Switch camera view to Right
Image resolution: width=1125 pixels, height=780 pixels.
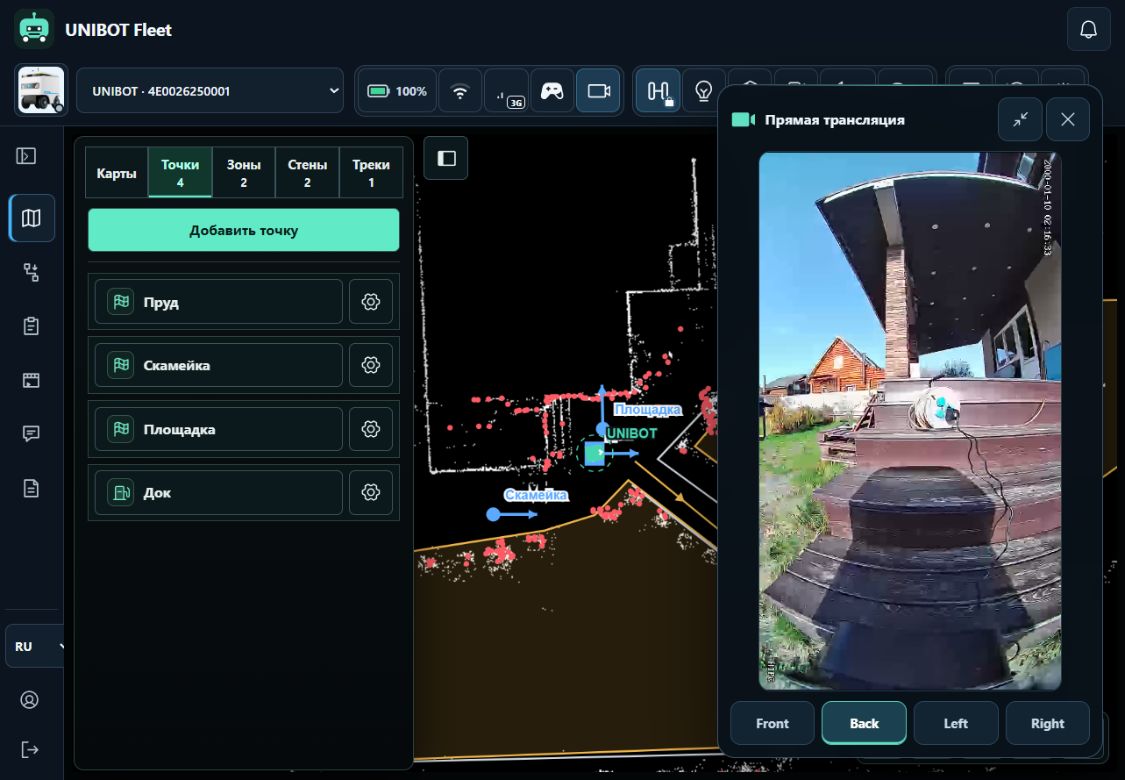(x=1048, y=723)
